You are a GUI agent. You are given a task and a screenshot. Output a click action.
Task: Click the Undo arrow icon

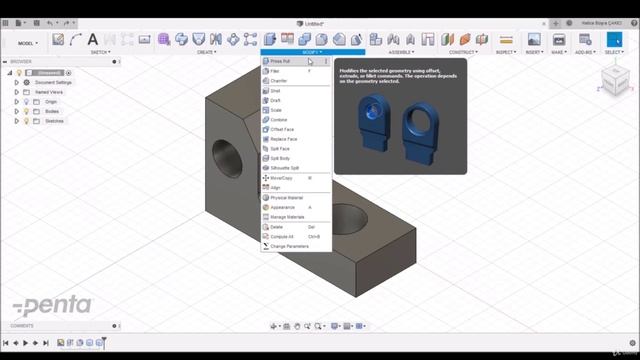pyautogui.click(x=50, y=23)
